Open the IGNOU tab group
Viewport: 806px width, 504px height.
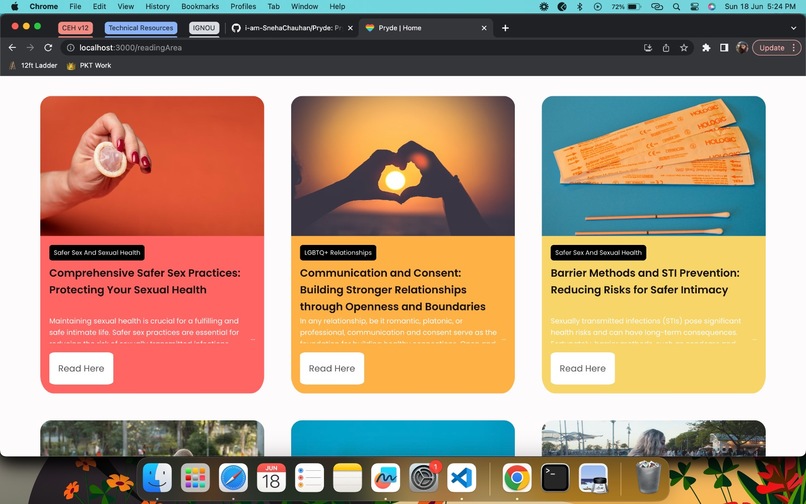click(x=204, y=28)
